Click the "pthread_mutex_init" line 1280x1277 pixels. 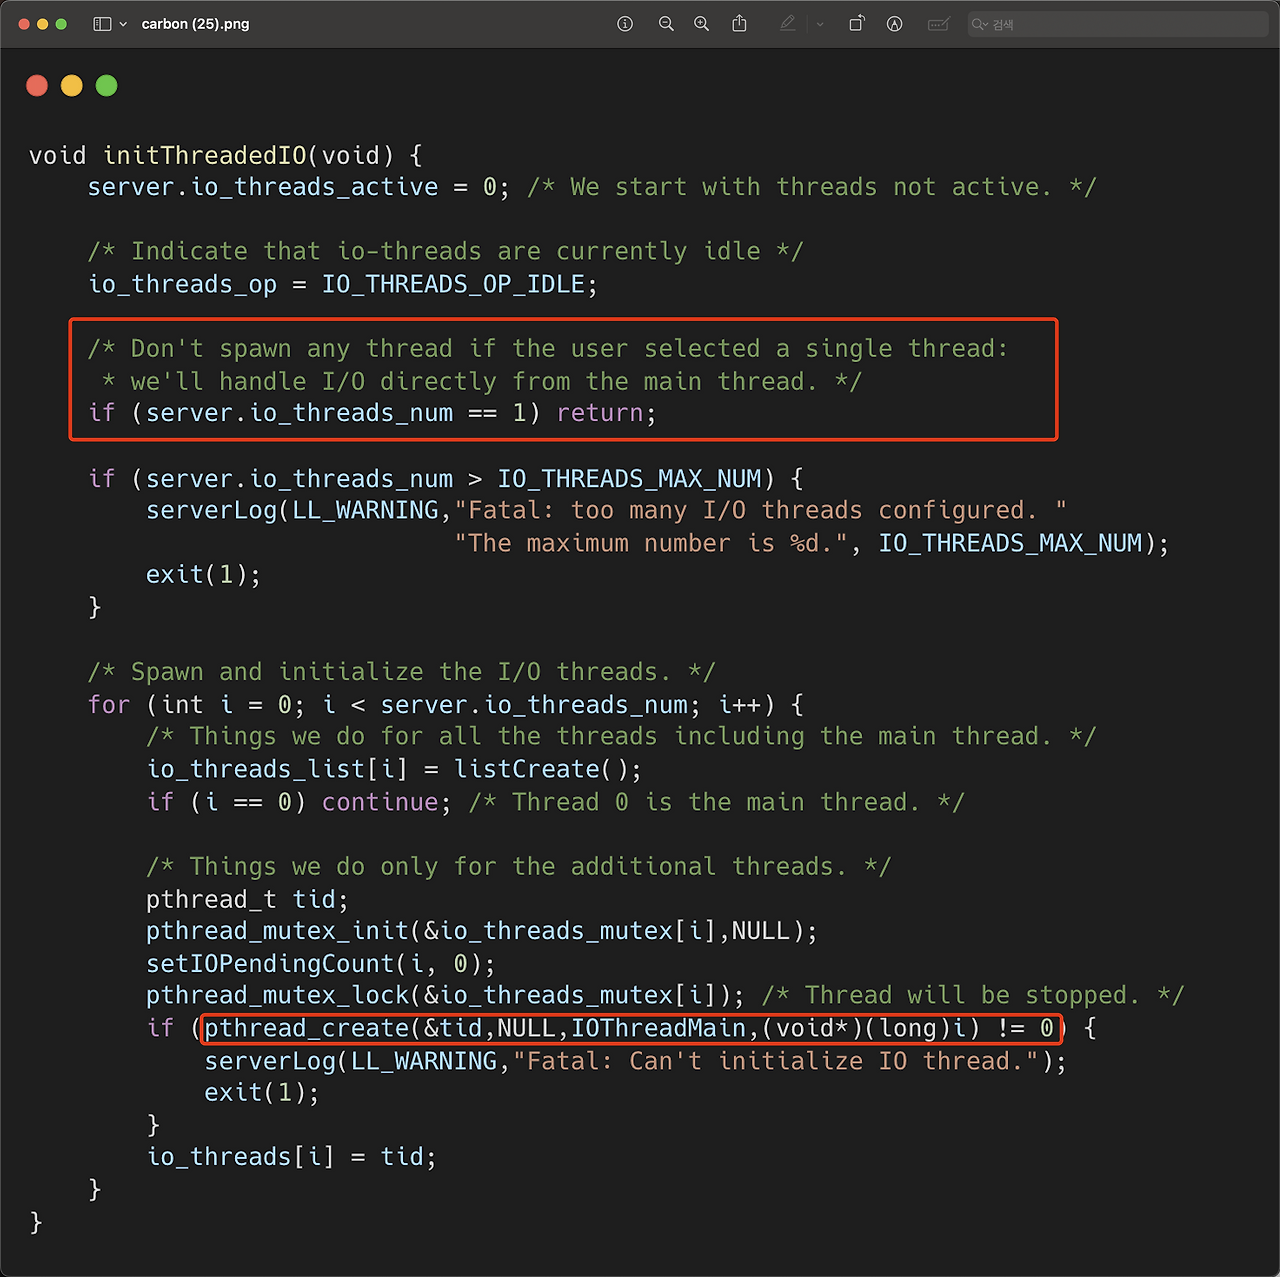coord(482,932)
